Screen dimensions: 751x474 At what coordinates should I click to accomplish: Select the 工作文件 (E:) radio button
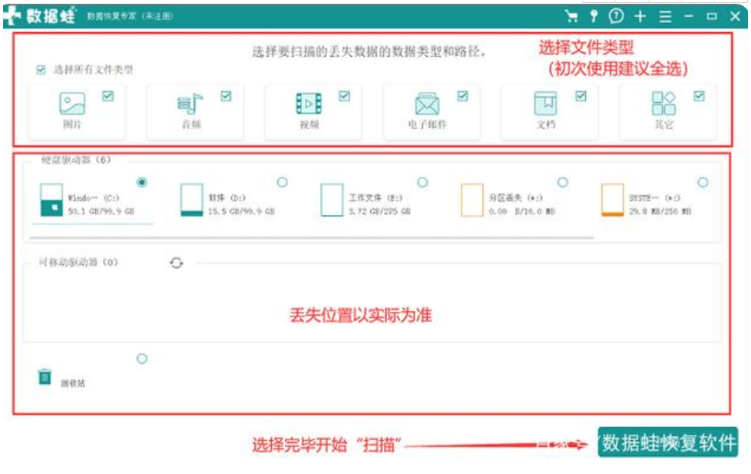[x=422, y=182]
